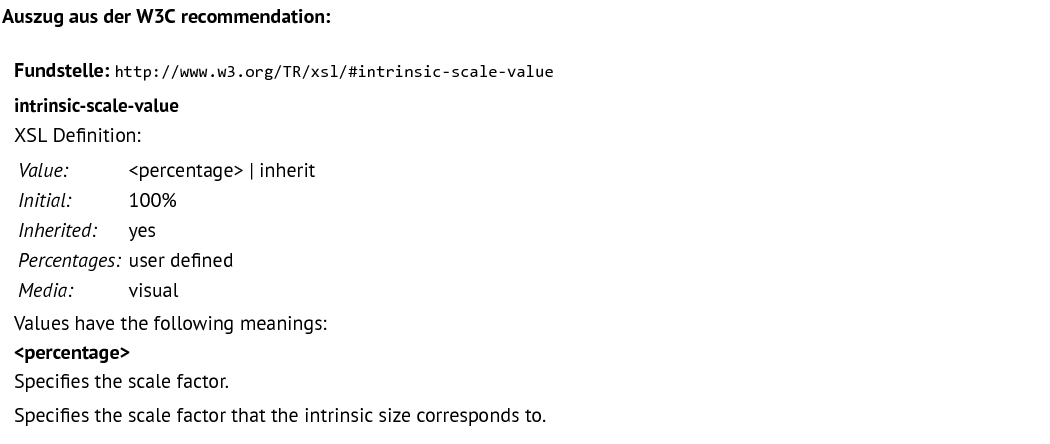
Task: Click the bold '<percentage>' term
Action: pos(72,353)
